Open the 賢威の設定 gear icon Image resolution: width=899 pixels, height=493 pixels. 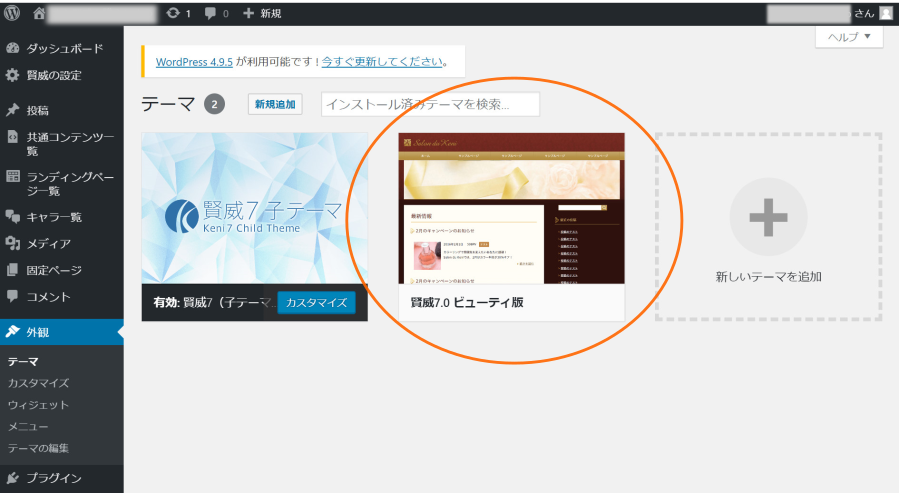pyautogui.click(x=13, y=75)
